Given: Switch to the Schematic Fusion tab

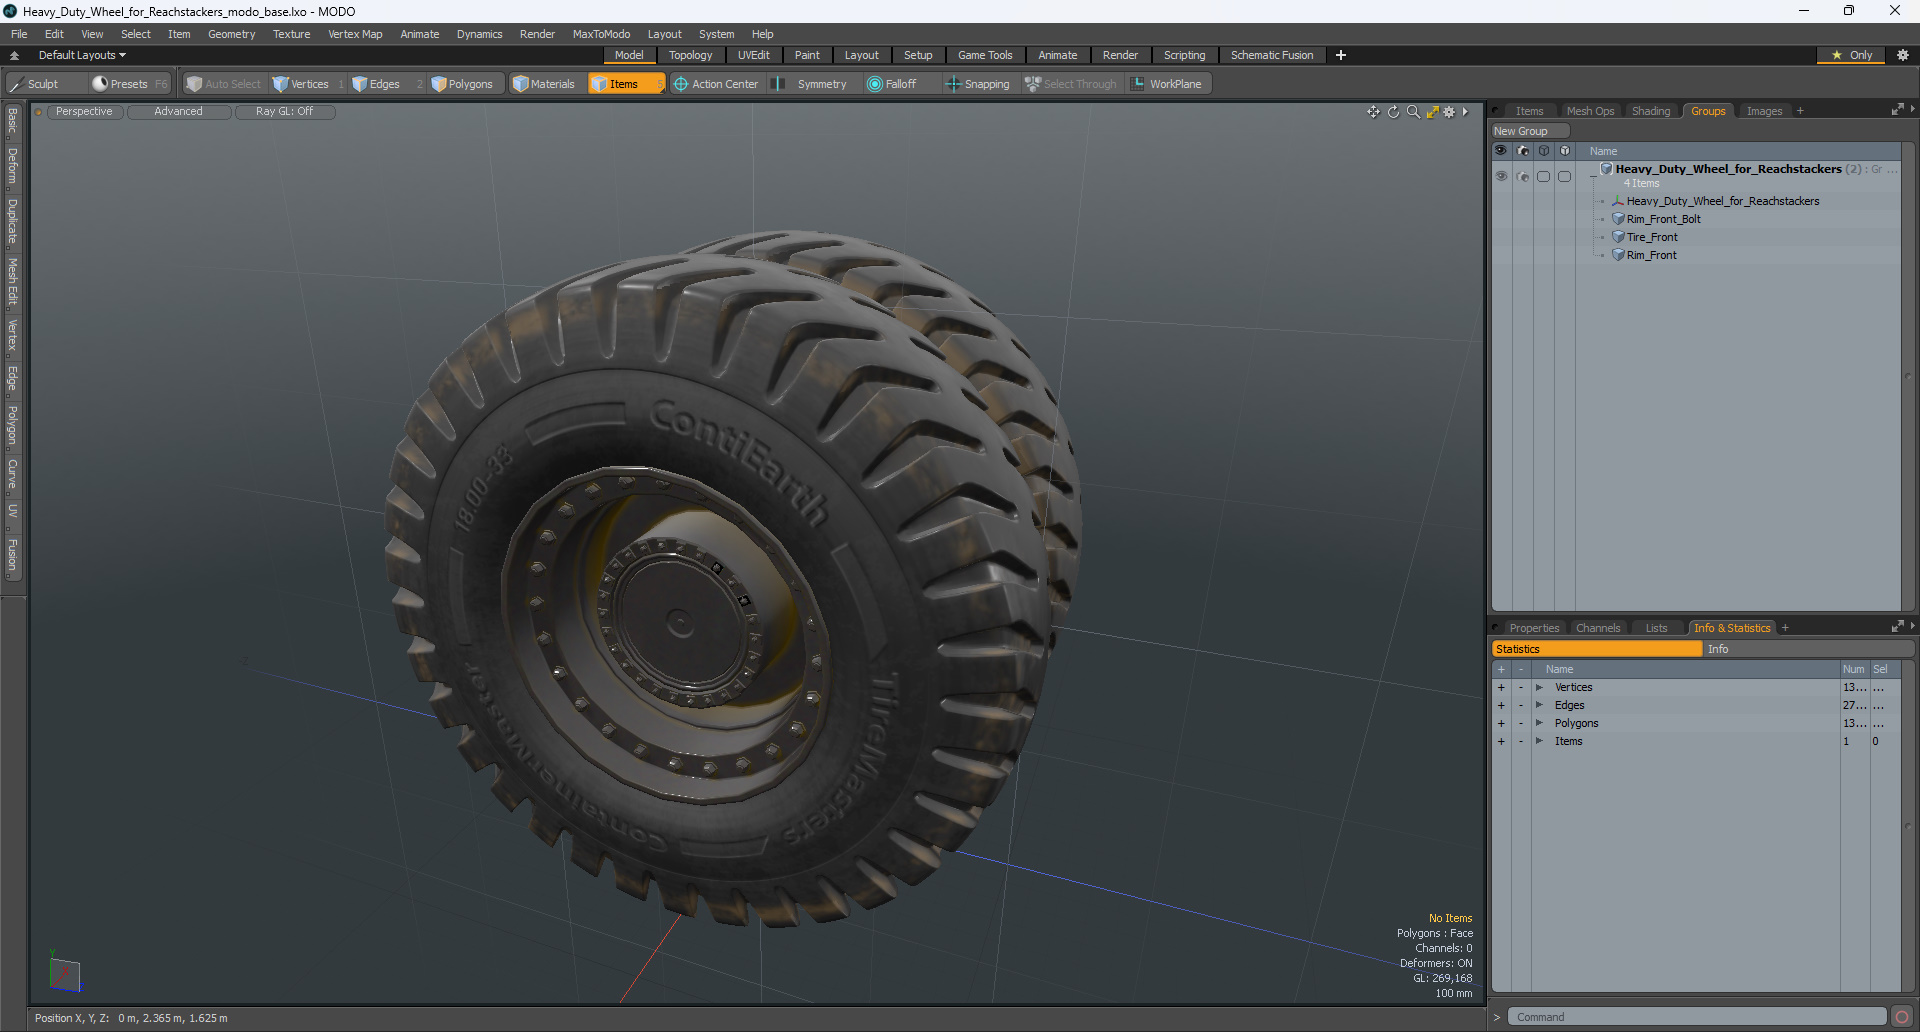Looking at the screenshot, I should tap(1272, 55).
